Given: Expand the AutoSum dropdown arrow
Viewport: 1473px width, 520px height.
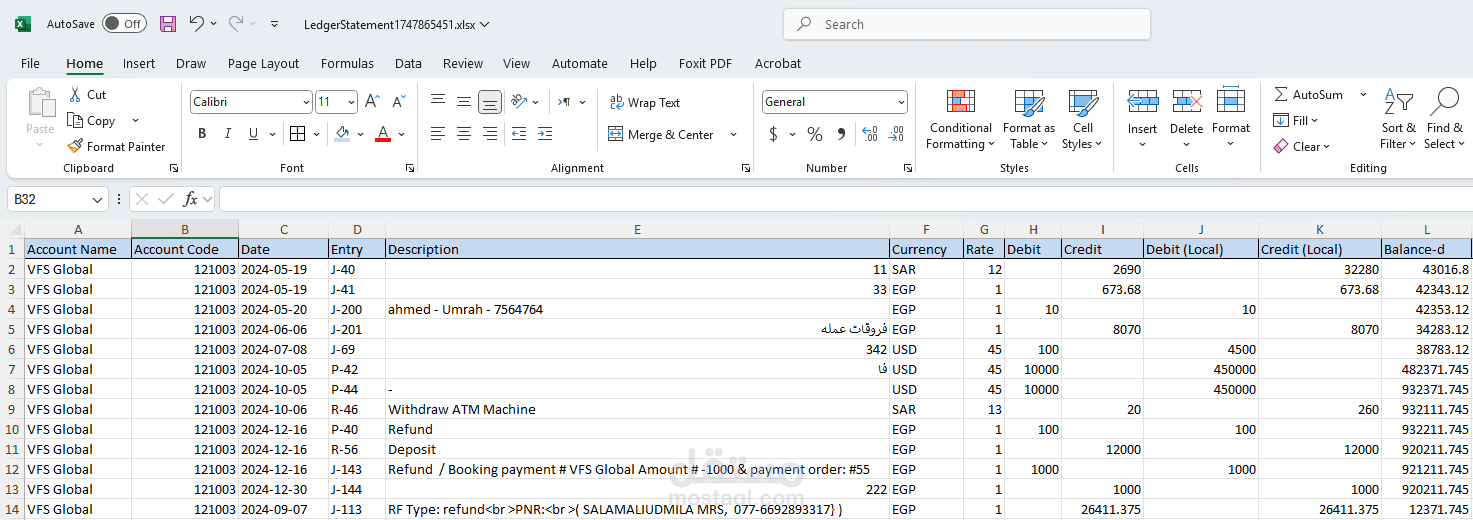Looking at the screenshot, I should (x=1362, y=94).
